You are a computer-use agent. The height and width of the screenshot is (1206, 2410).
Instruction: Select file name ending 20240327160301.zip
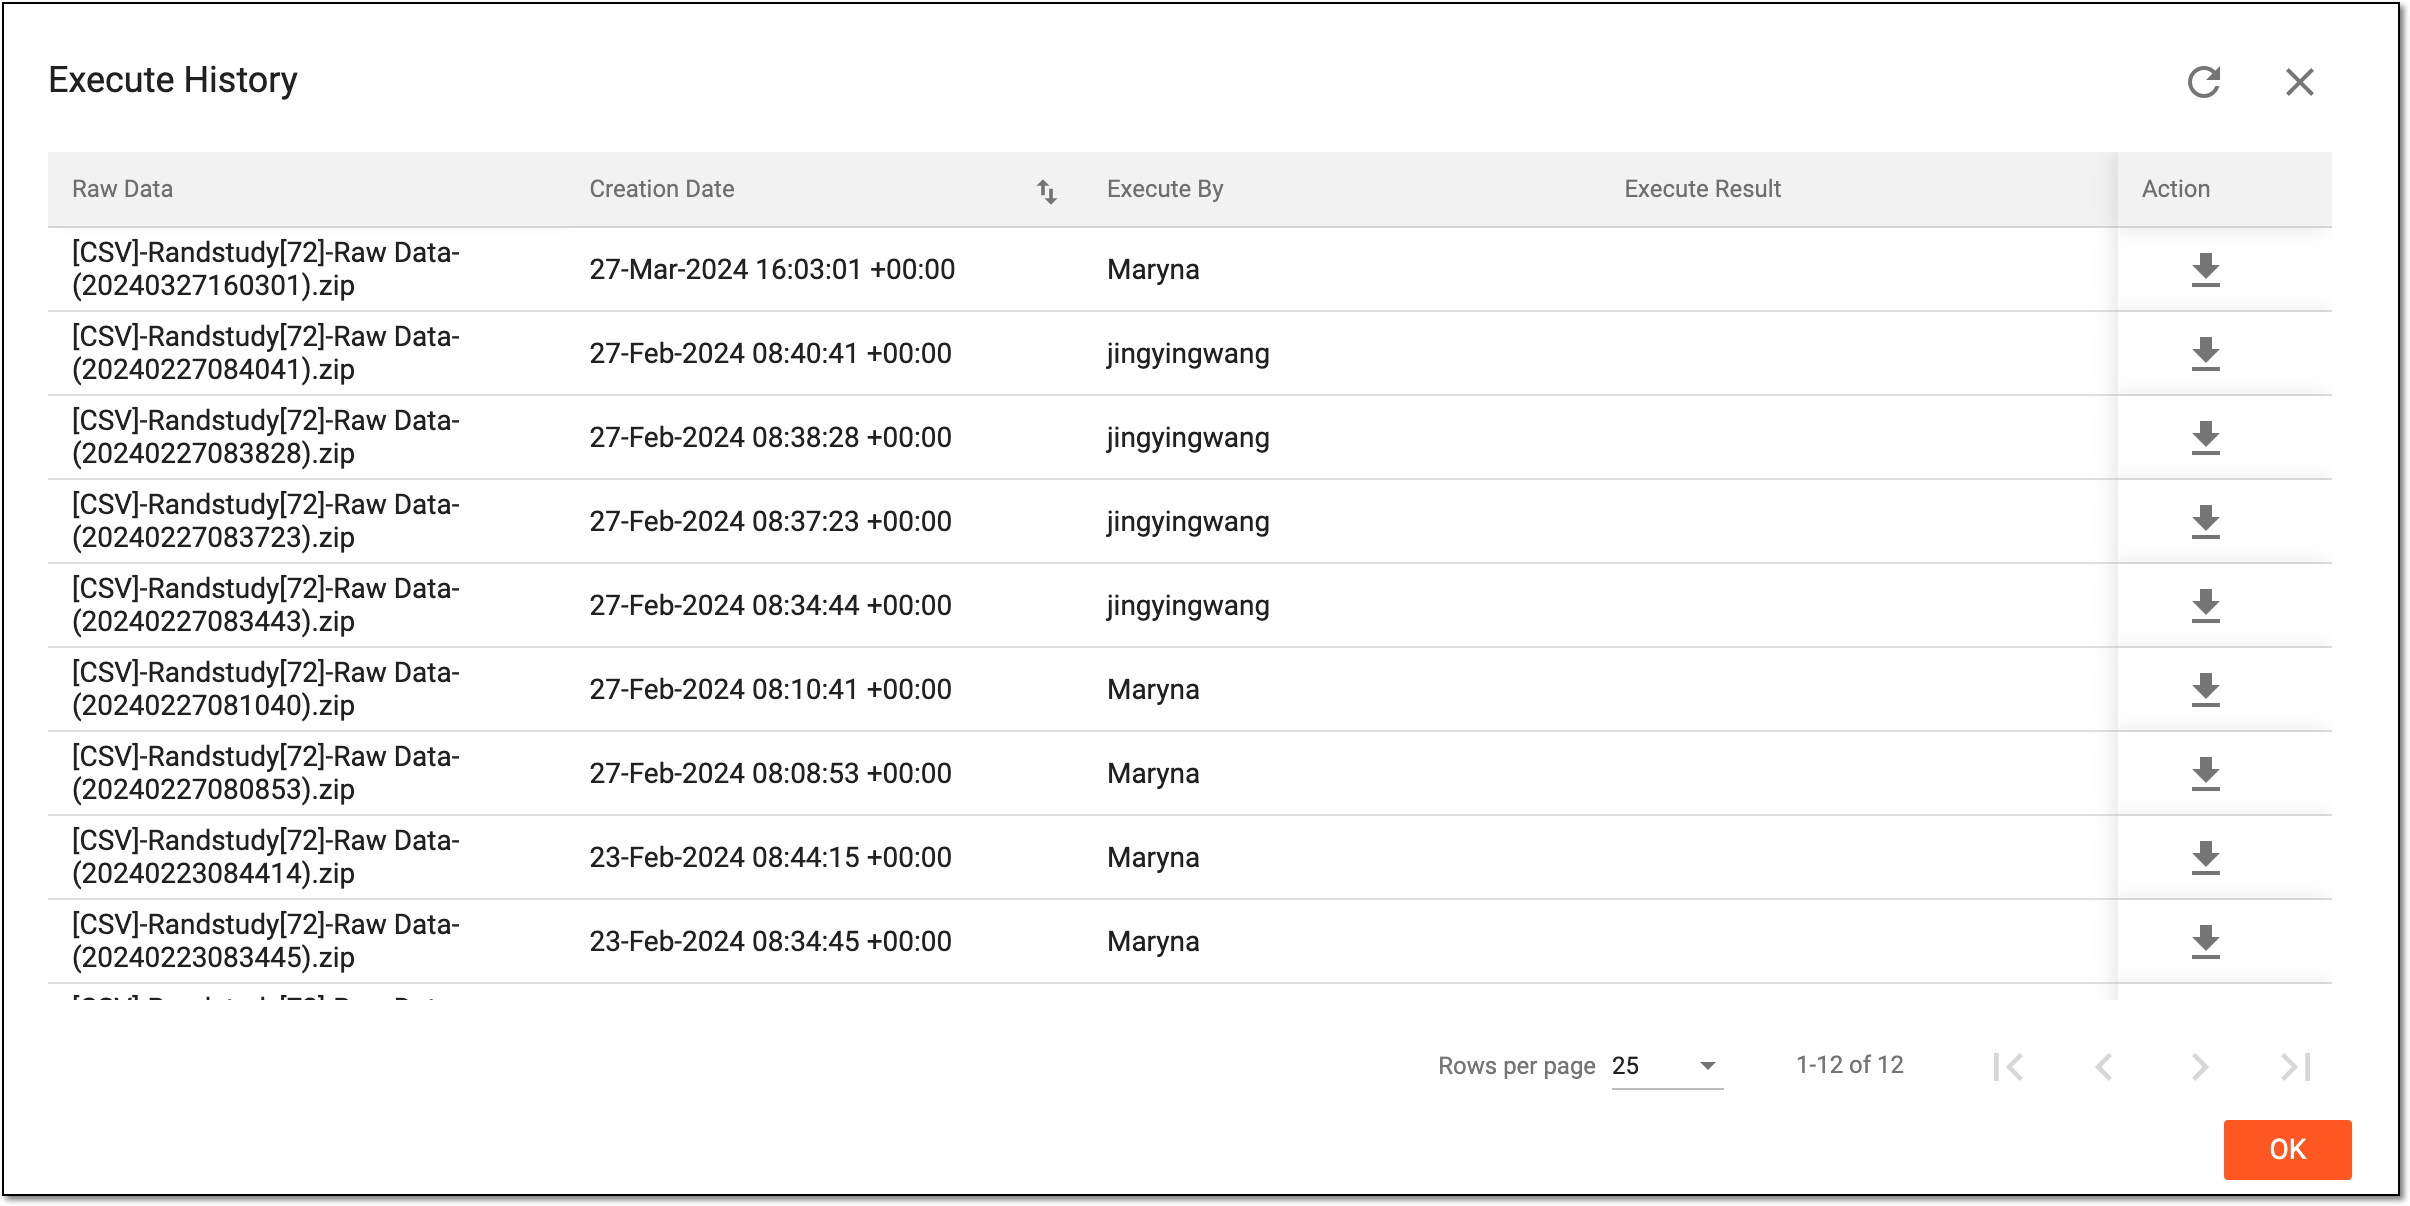pos(266,269)
